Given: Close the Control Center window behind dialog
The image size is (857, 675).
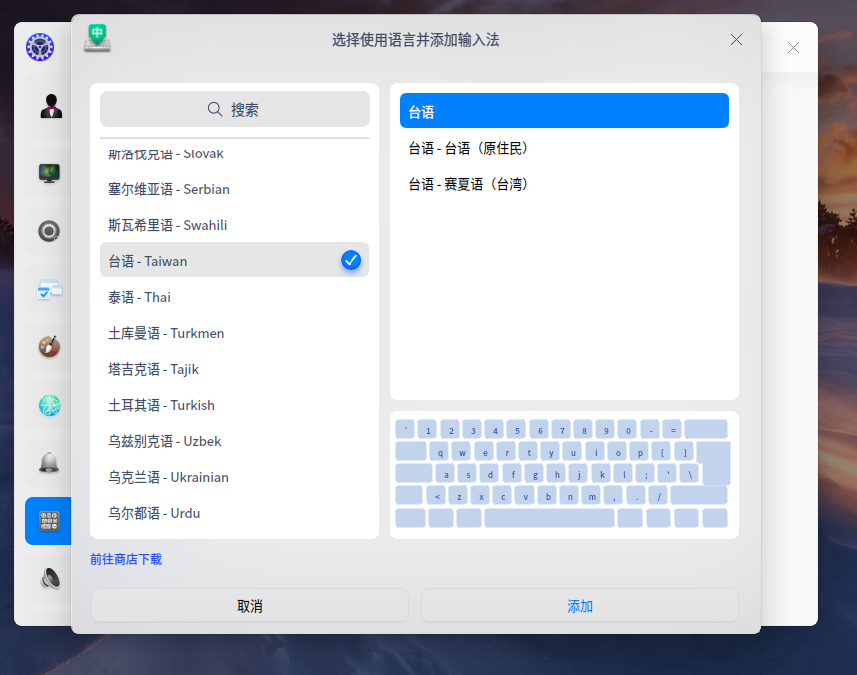Looking at the screenshot, I should (793, 48).
